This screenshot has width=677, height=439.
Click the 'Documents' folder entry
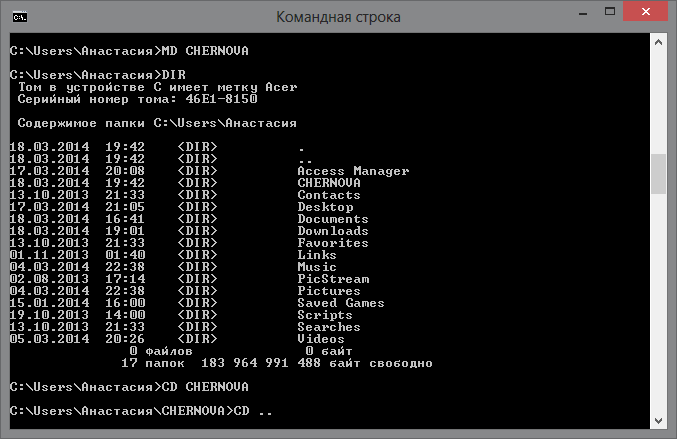coord(333,219)
